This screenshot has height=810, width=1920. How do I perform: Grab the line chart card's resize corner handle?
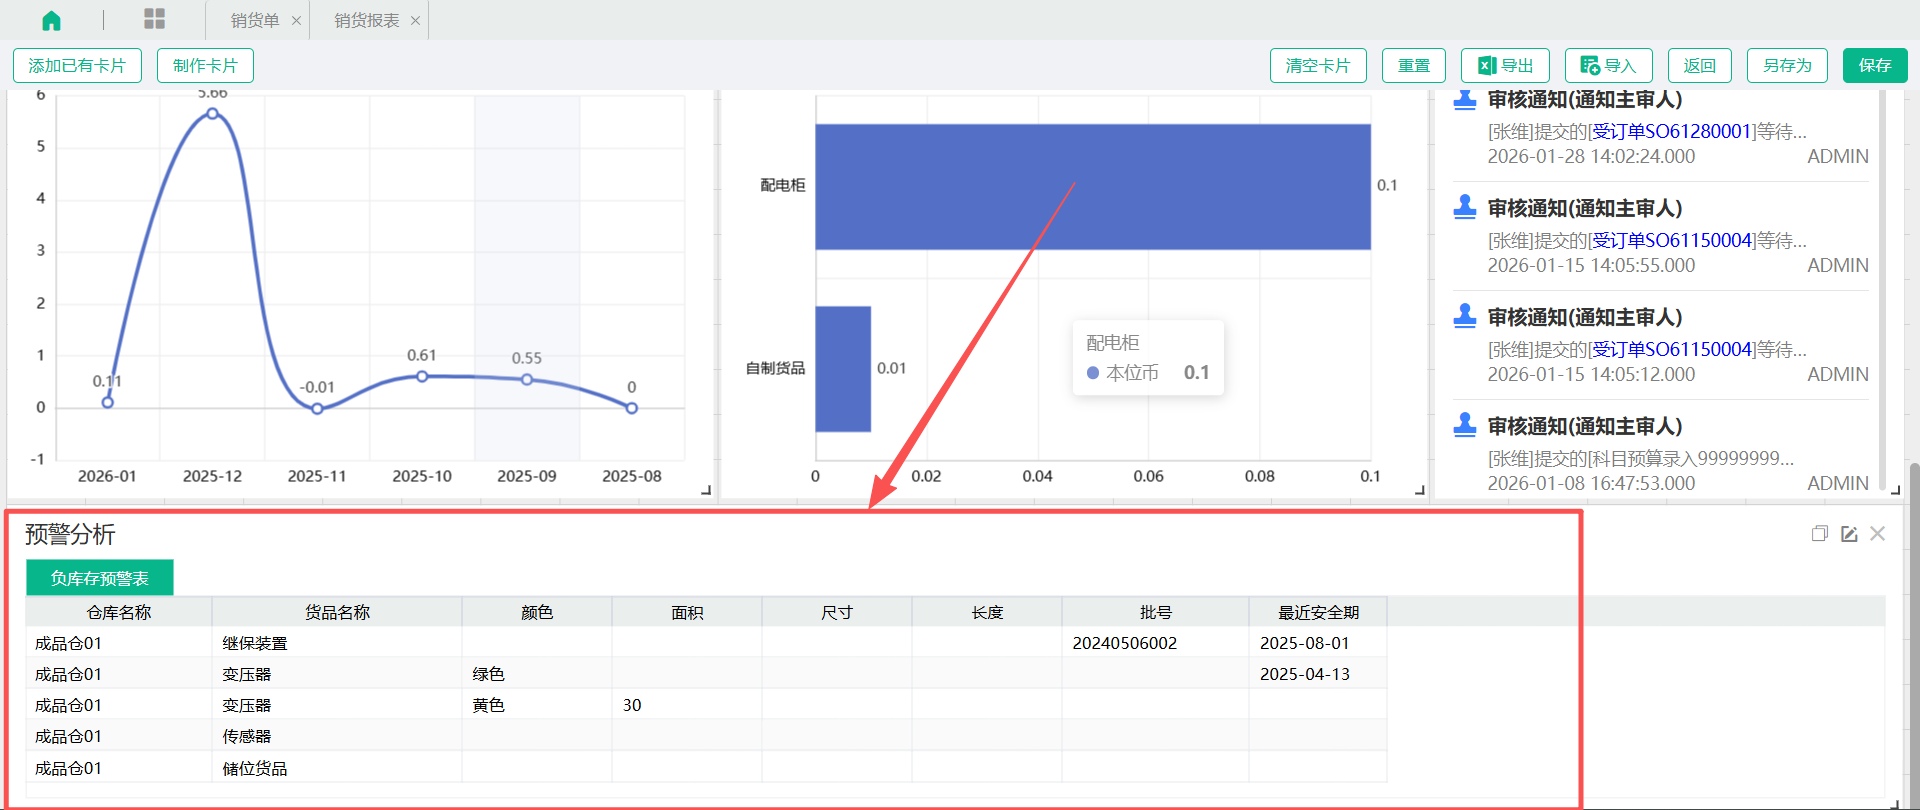pyautogui.click(x=706, y=490)
